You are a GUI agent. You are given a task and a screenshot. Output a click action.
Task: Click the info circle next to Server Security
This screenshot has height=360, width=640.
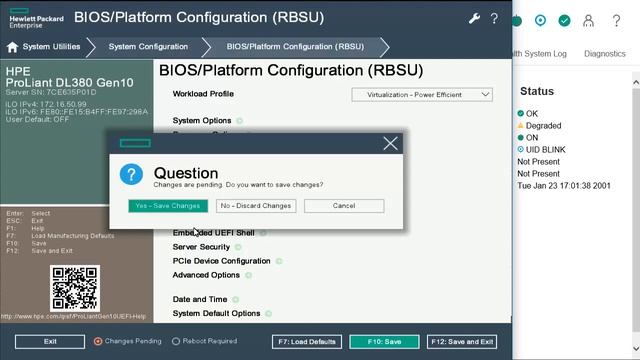click(238, 247)
